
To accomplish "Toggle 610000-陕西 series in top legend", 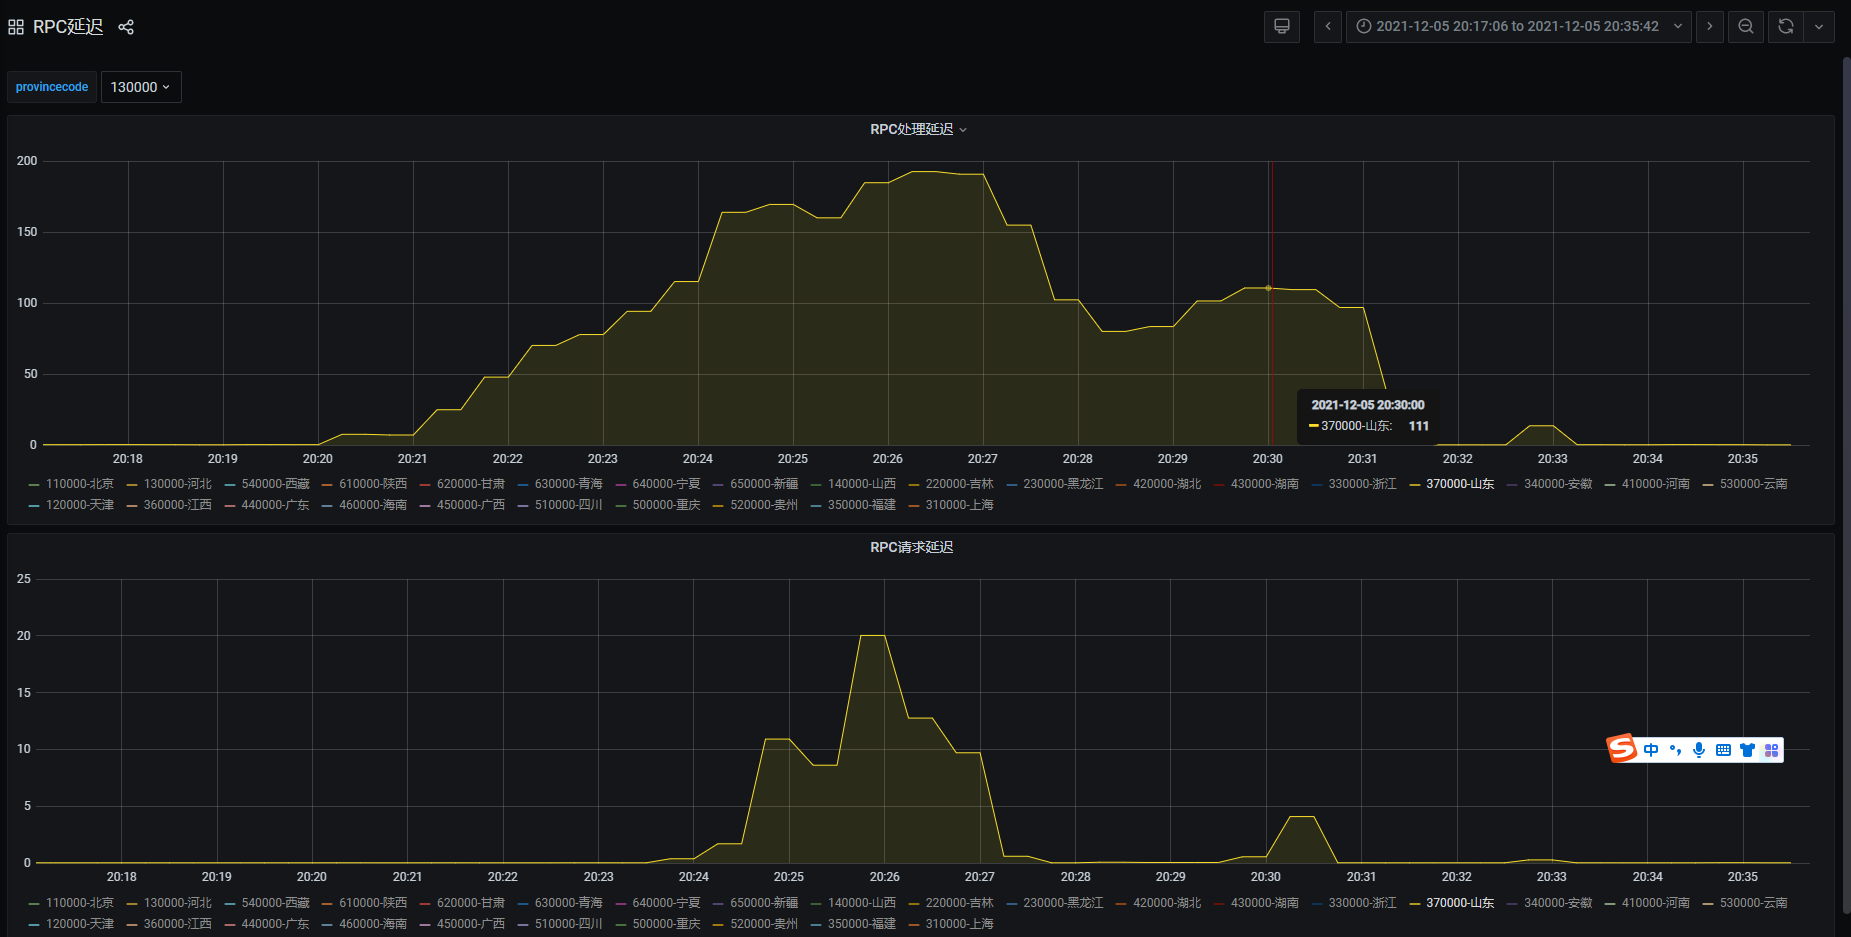I will pyautogui.click(x=373, y=484).
